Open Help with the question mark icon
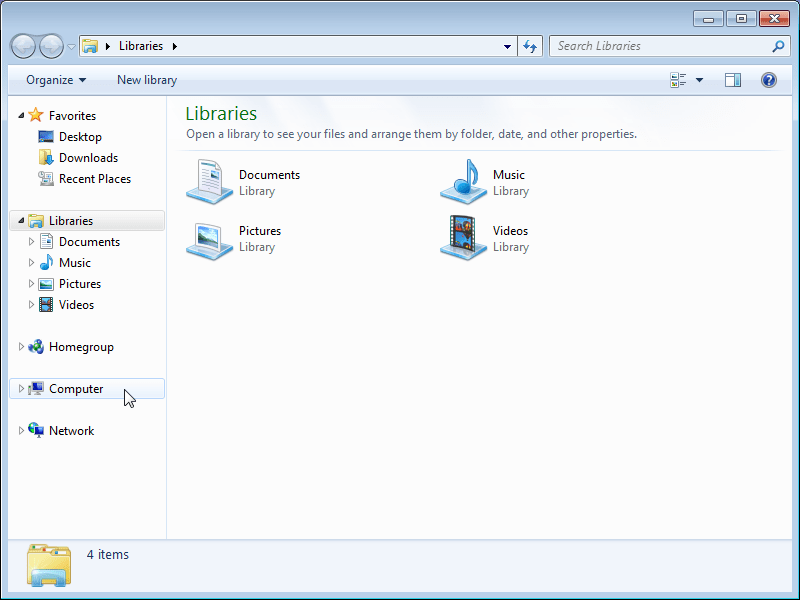800x600 pixels. pos(768,80)
